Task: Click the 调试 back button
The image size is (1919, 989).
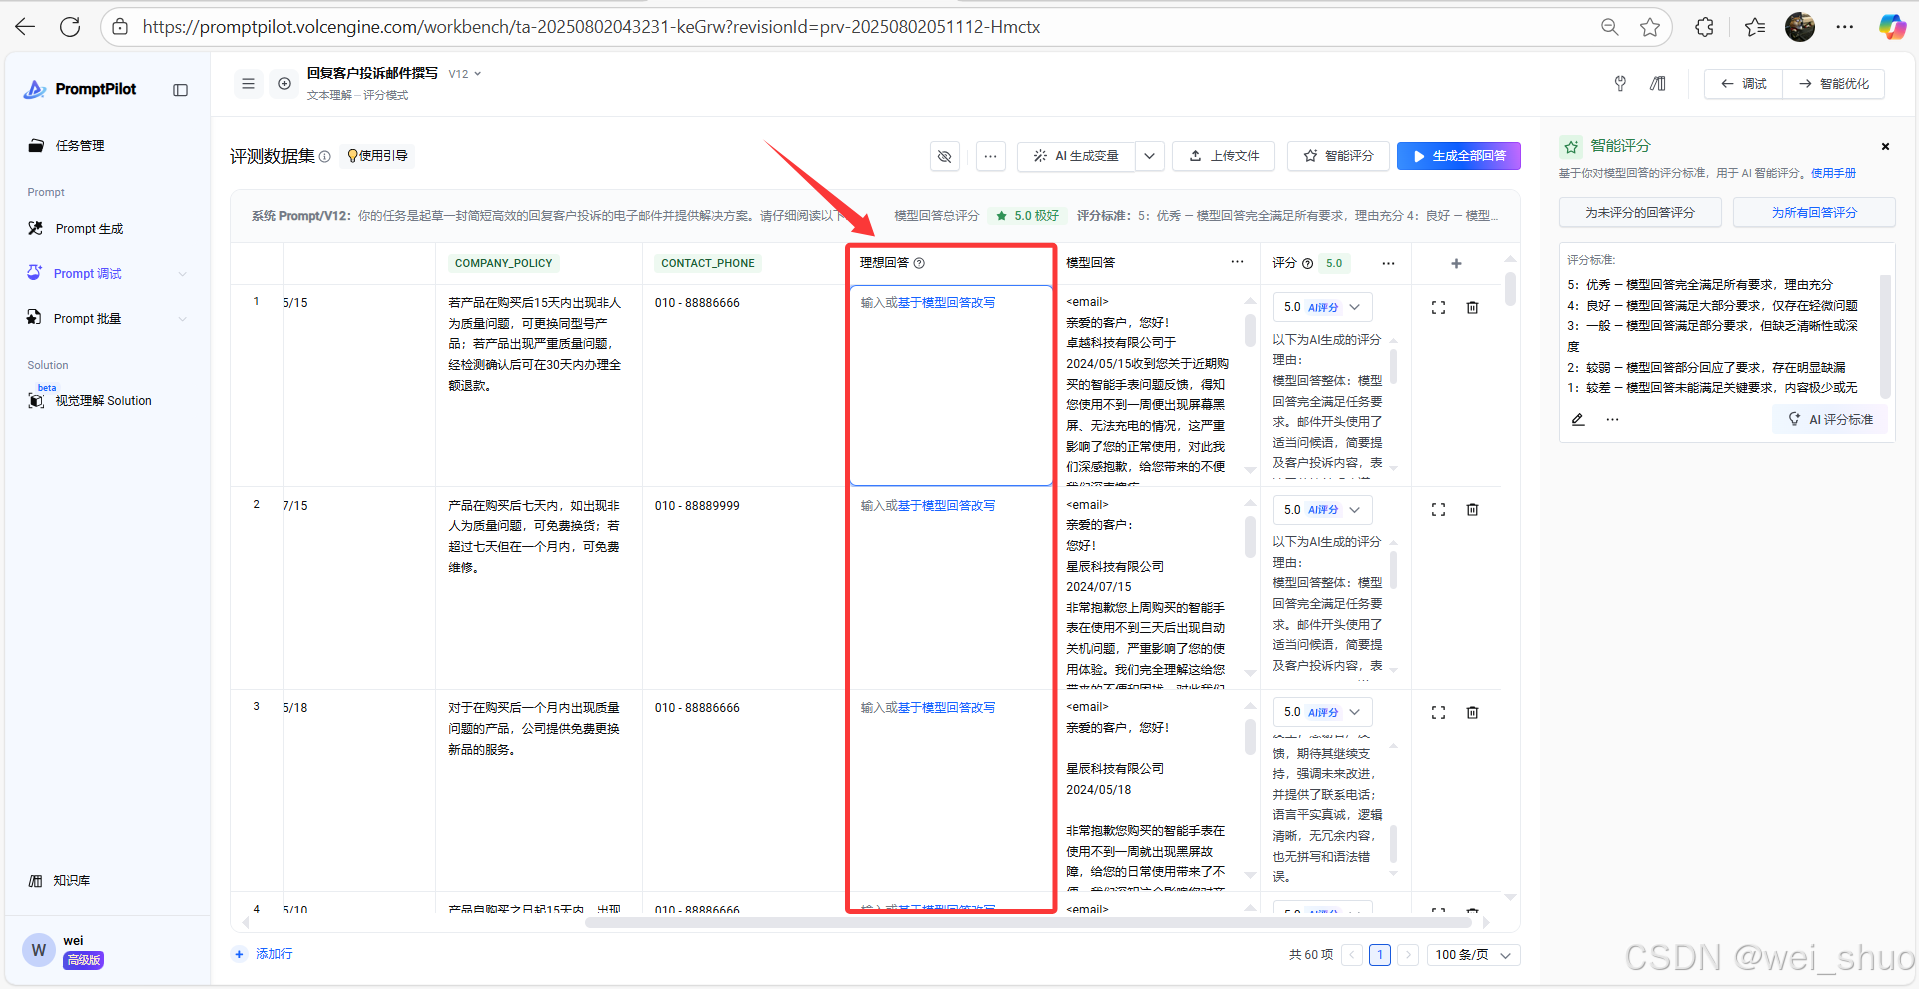Action: click(1744, 84)
